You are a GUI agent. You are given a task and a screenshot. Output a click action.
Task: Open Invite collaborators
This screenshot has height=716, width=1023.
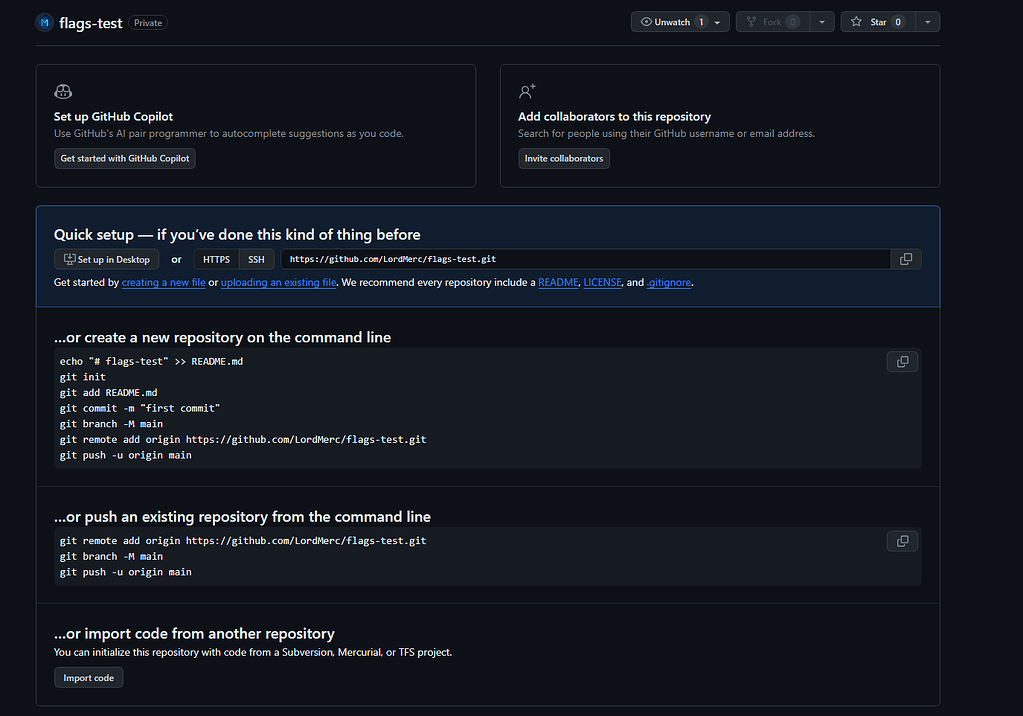coord(564,158)
